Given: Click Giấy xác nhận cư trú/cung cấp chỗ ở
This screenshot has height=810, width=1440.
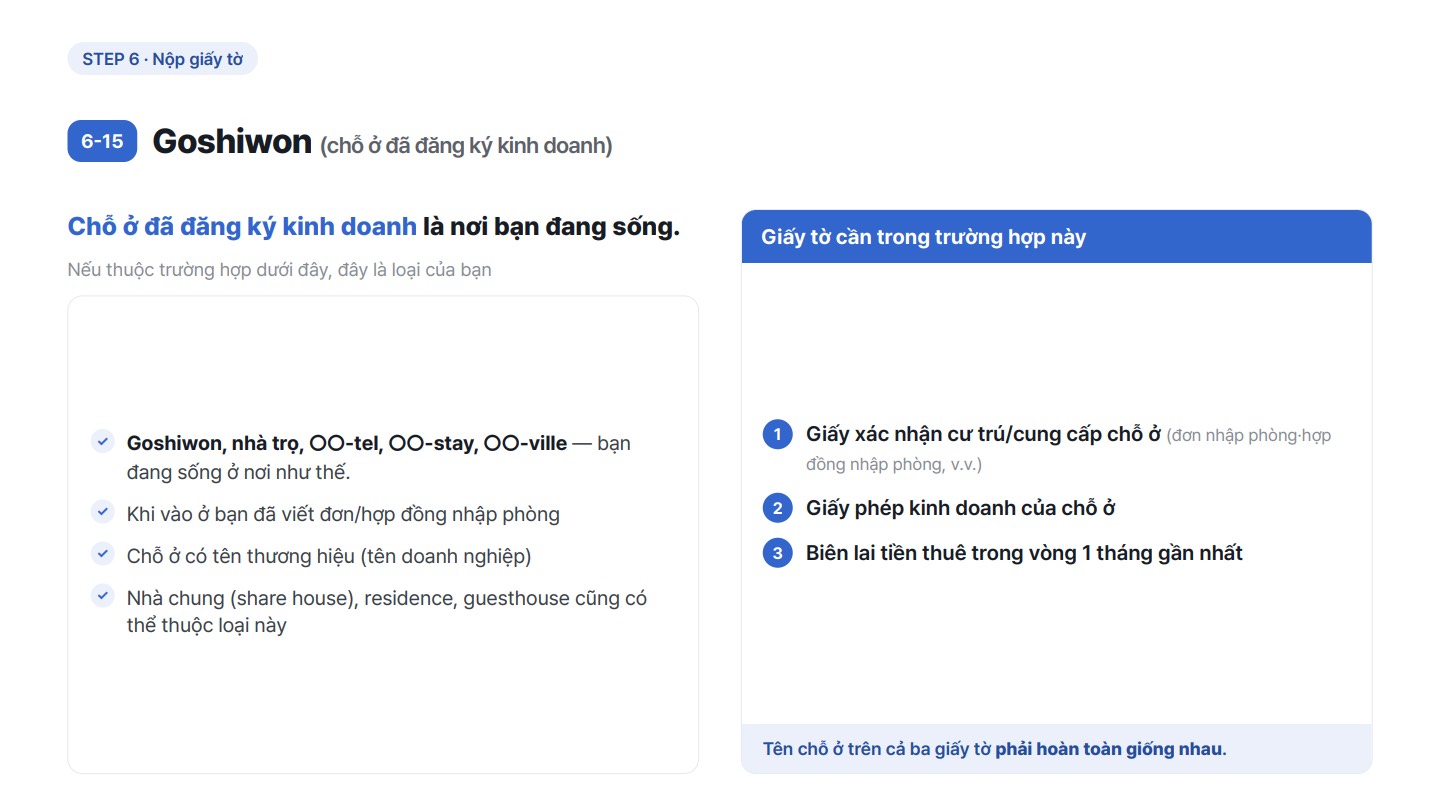Looking at the screenshot, I should pyautogui.click(x=983, y=434).
